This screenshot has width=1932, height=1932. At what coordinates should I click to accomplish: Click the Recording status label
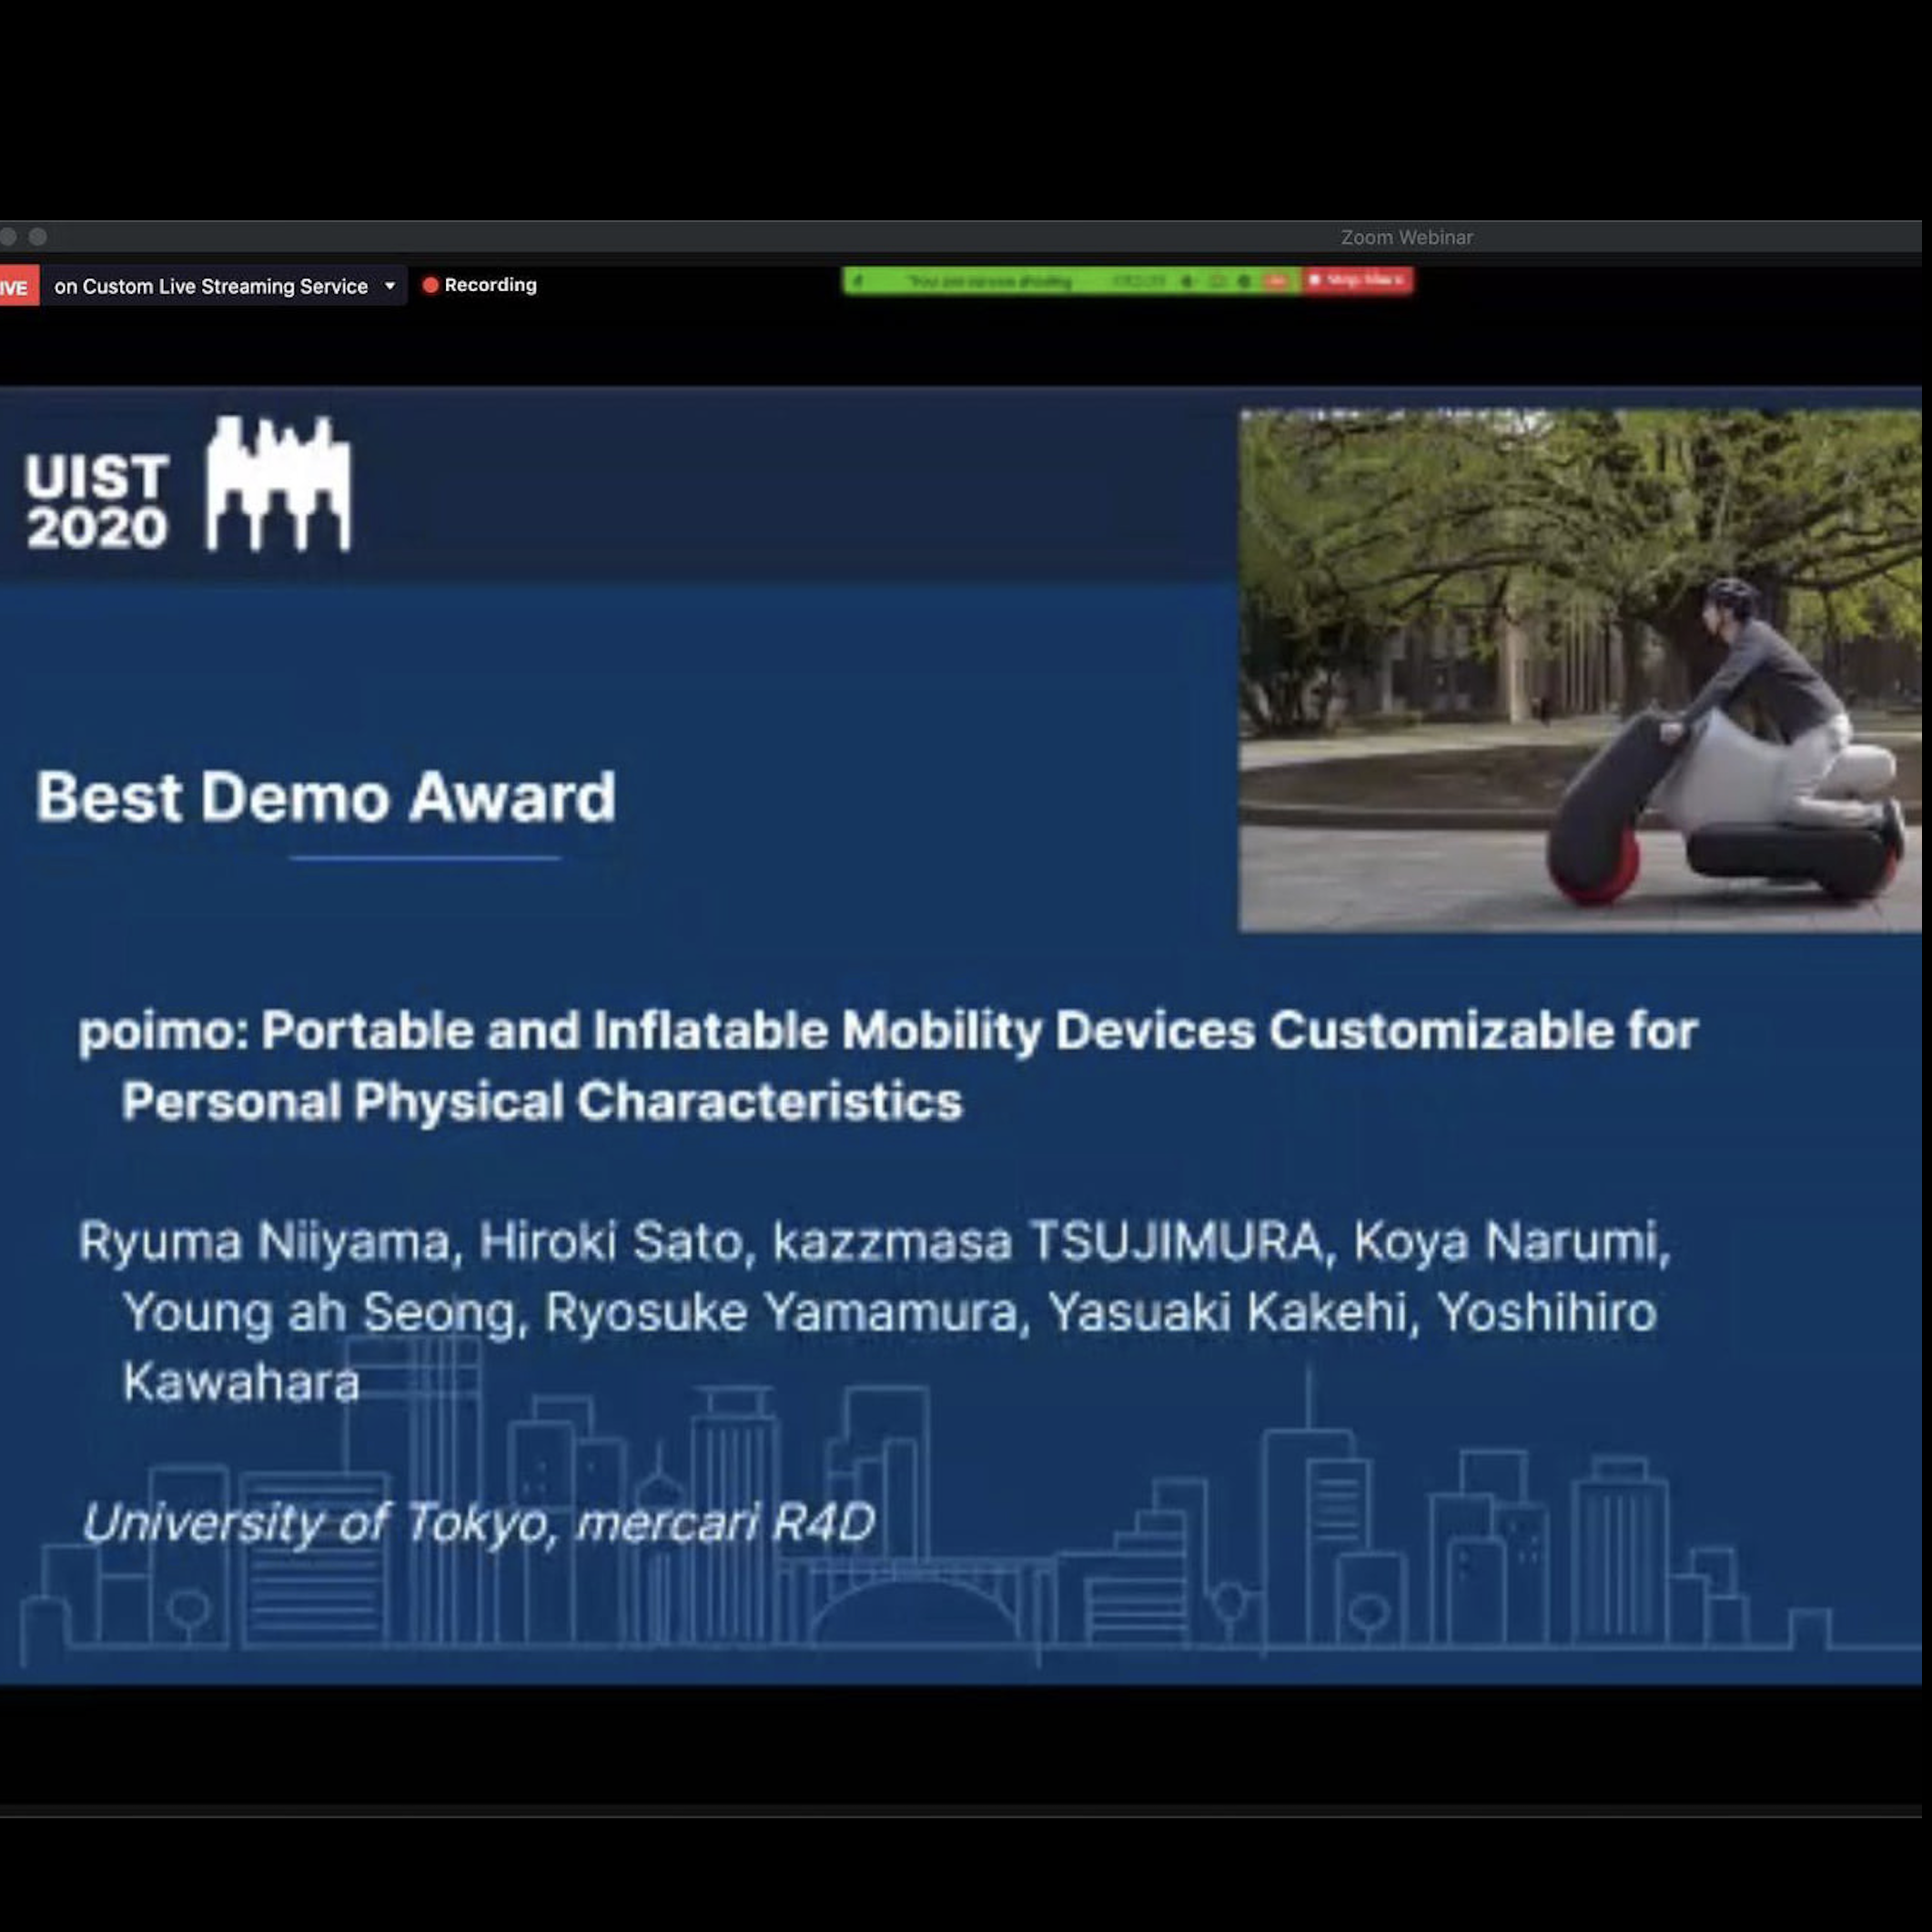pos(490,285)
